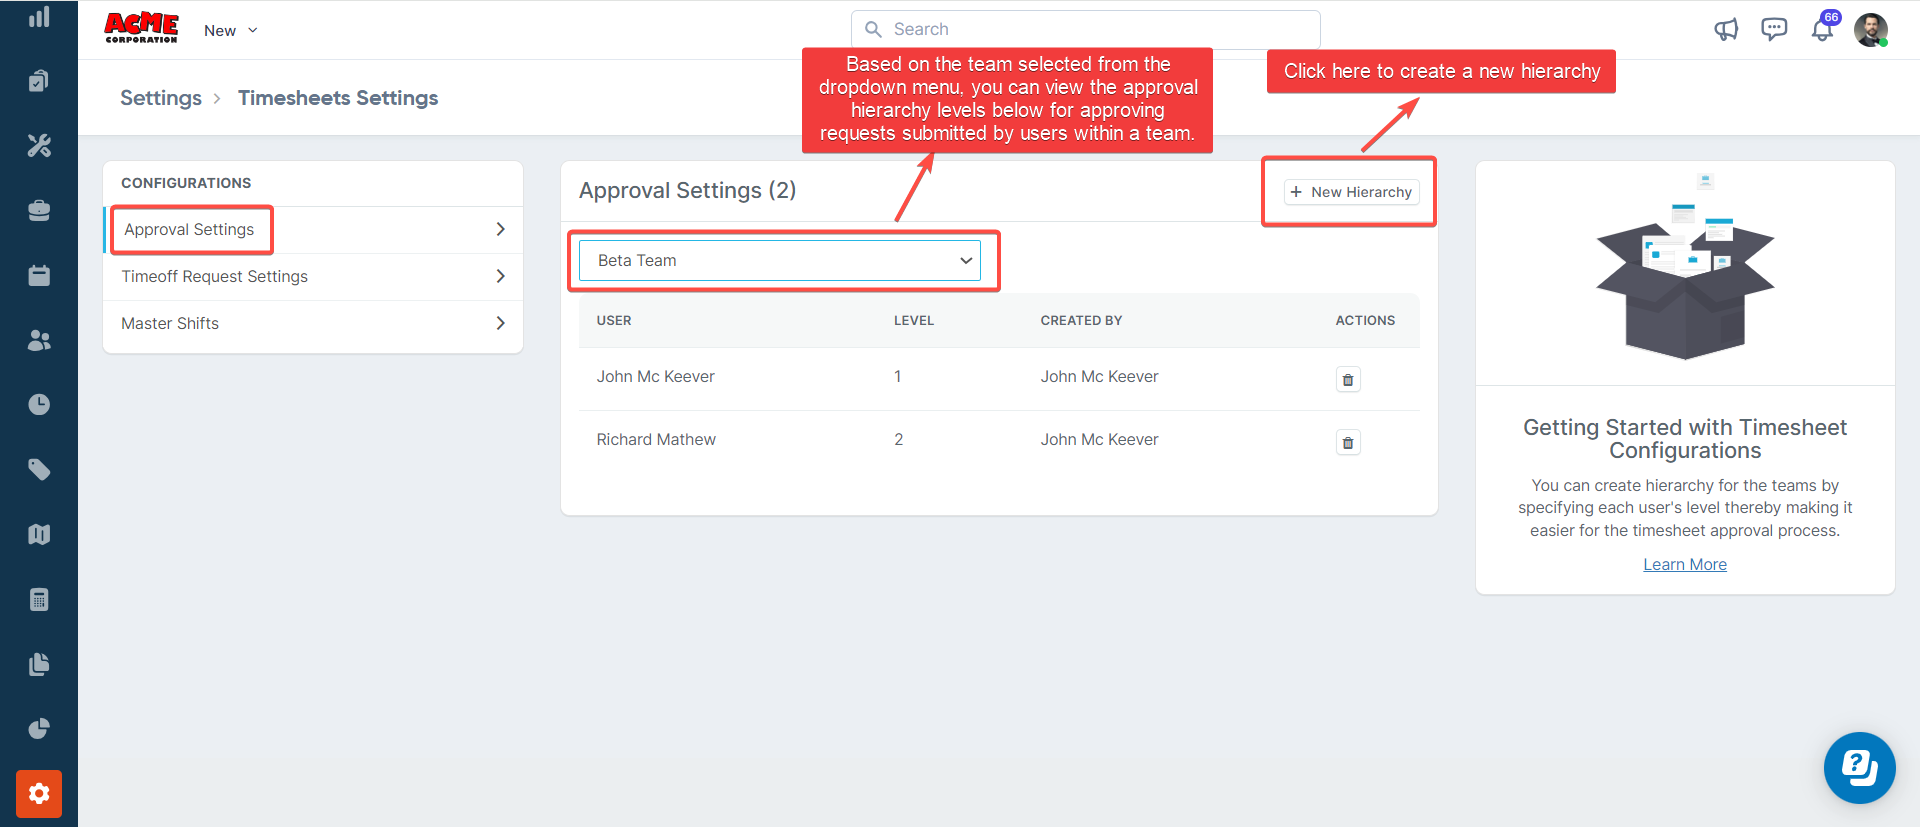The image size is (1920, 827).
Task: Expand the New dropdown menu
Action: coord(231,31)
